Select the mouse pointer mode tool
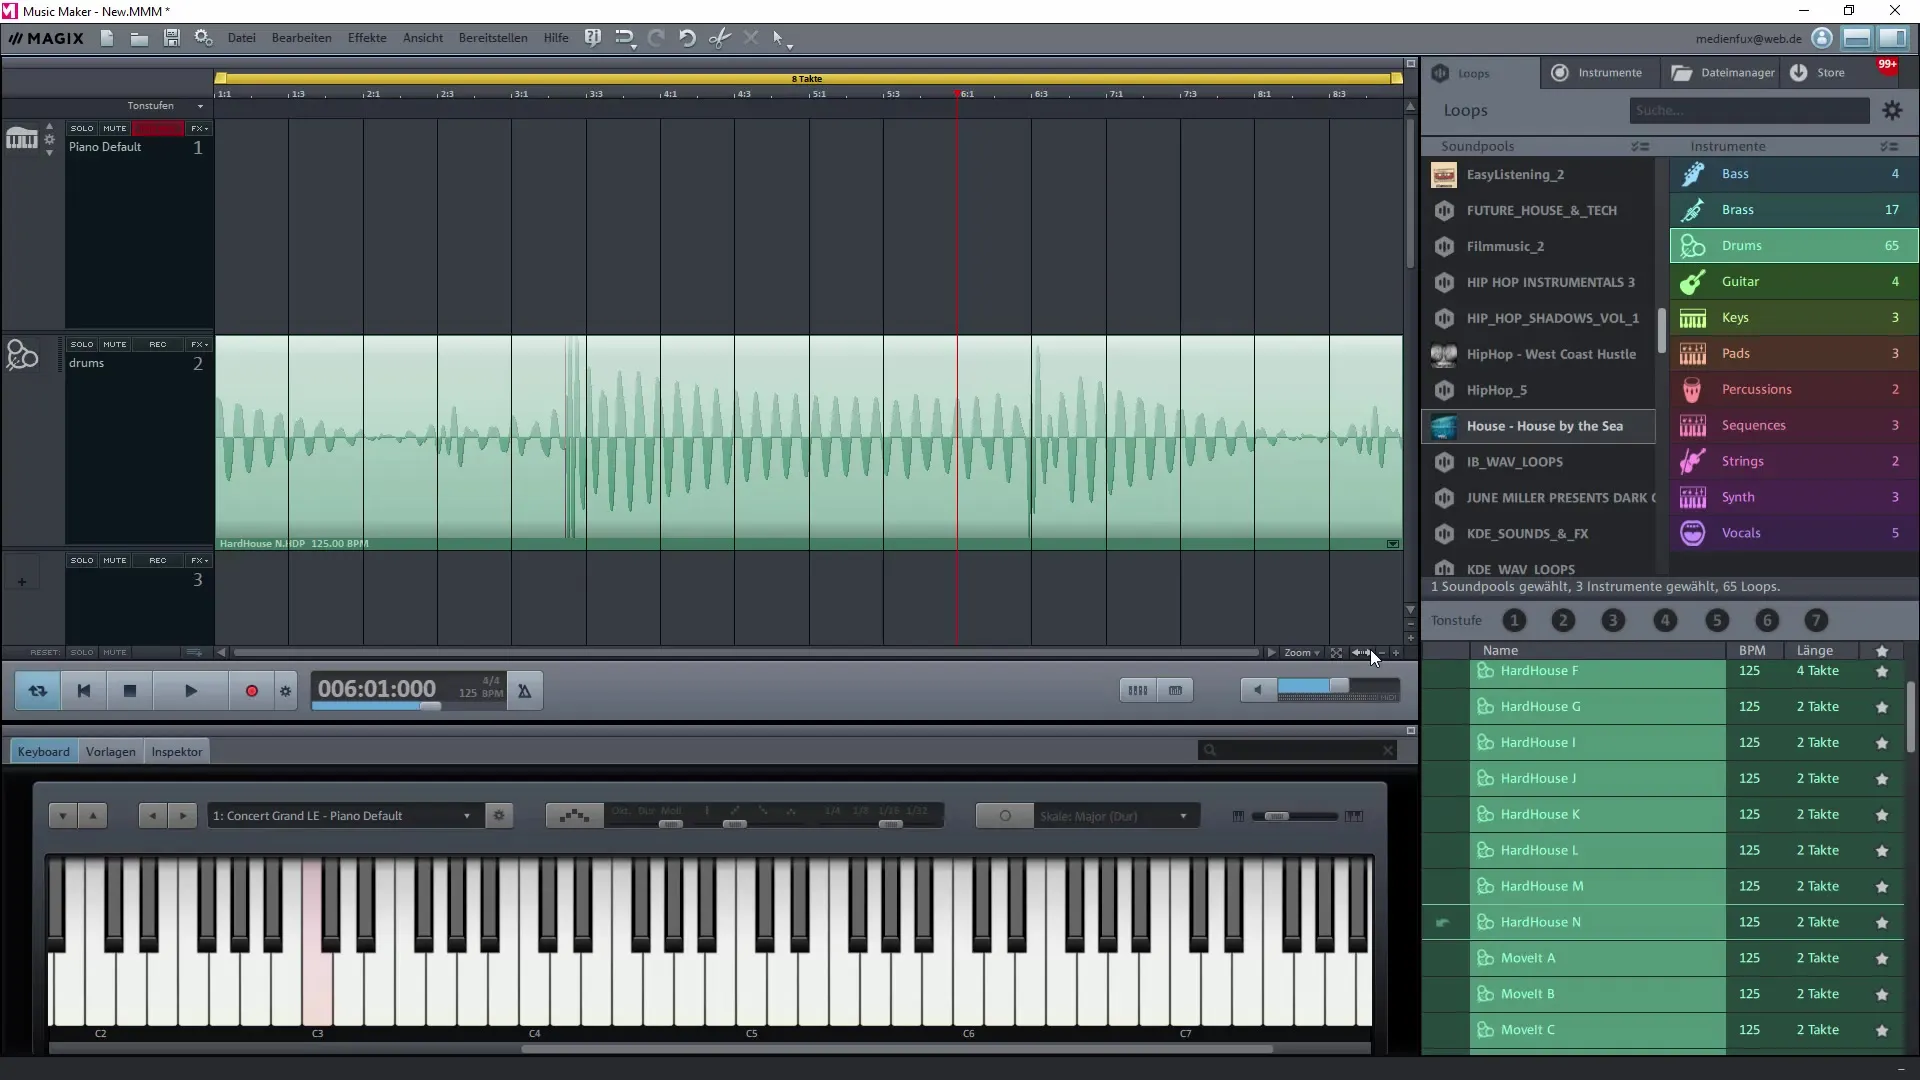Image resolution: width=1920 pixels, height=1080 pixels. [781, 39]
